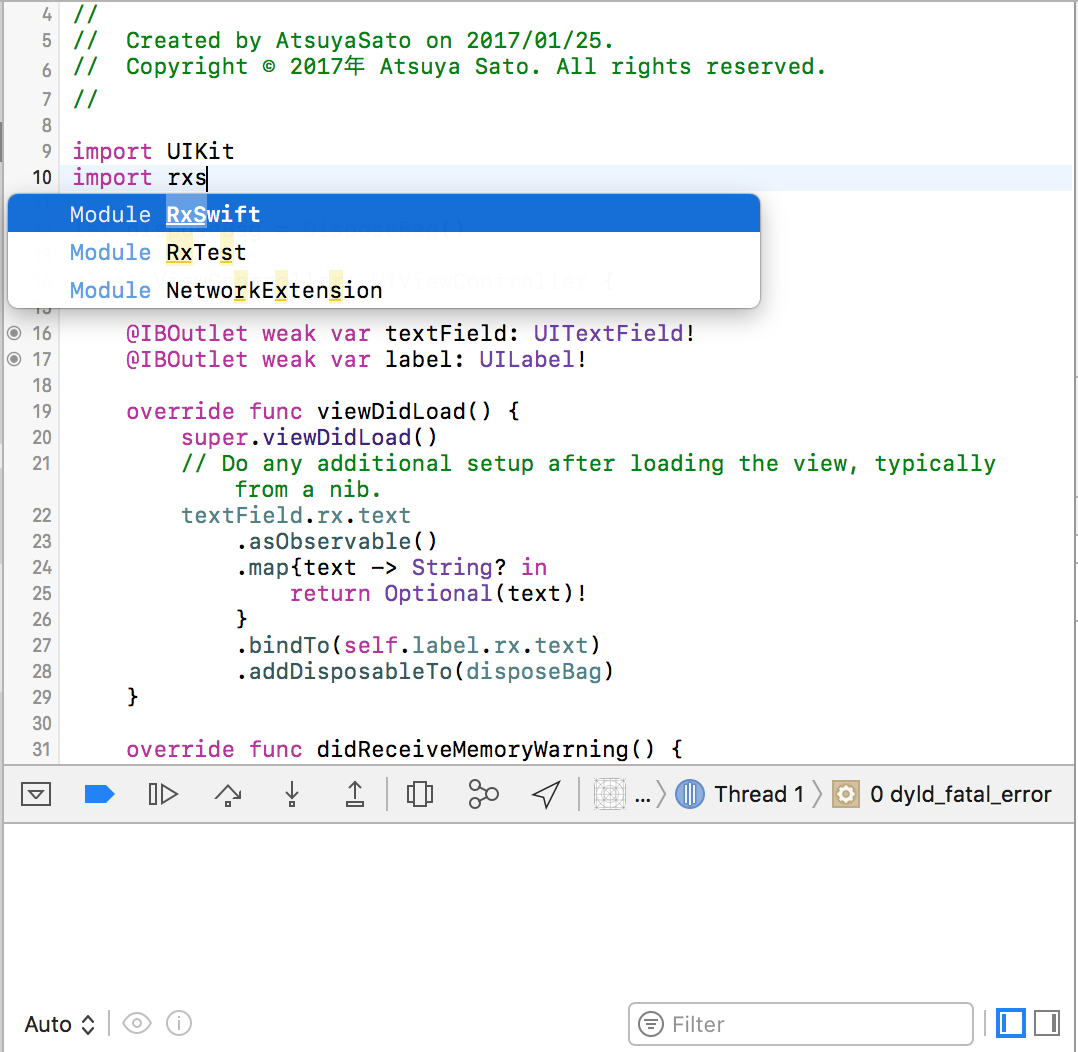Click into the Filter field
The image size is (1078, 1052).
pos(801,1024)
